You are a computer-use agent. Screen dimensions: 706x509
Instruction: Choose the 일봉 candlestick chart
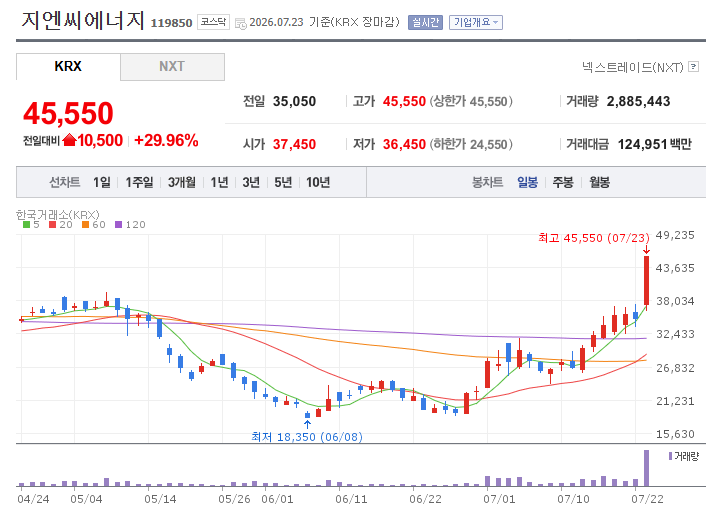(527, 182)
